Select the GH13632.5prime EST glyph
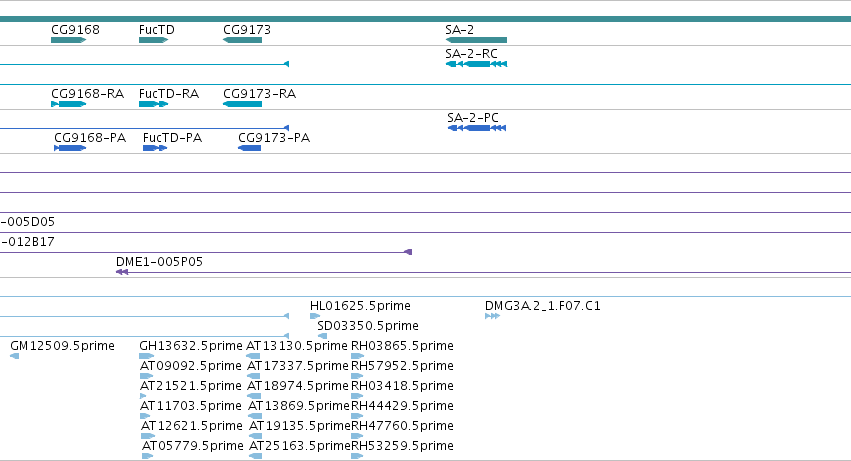Image resolution: width=851 pixels, height=461 pixels. [x=147, y=356]
